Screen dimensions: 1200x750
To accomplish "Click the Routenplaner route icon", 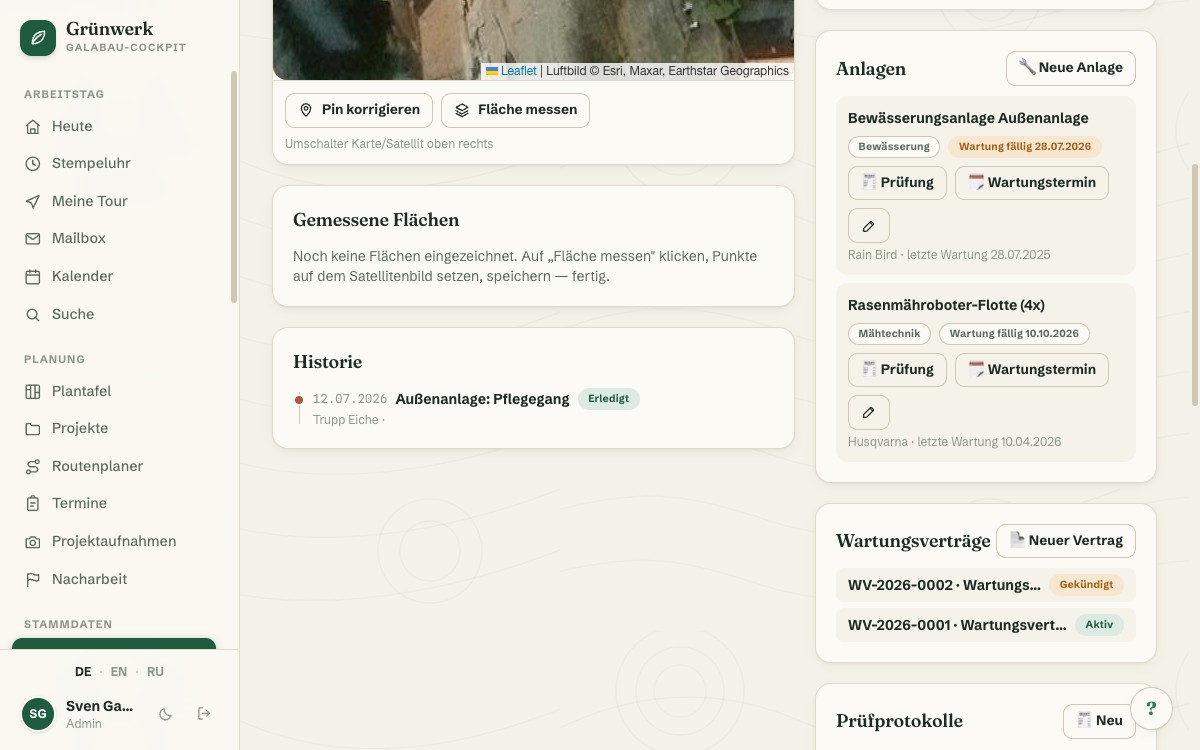I will point(33,466).
